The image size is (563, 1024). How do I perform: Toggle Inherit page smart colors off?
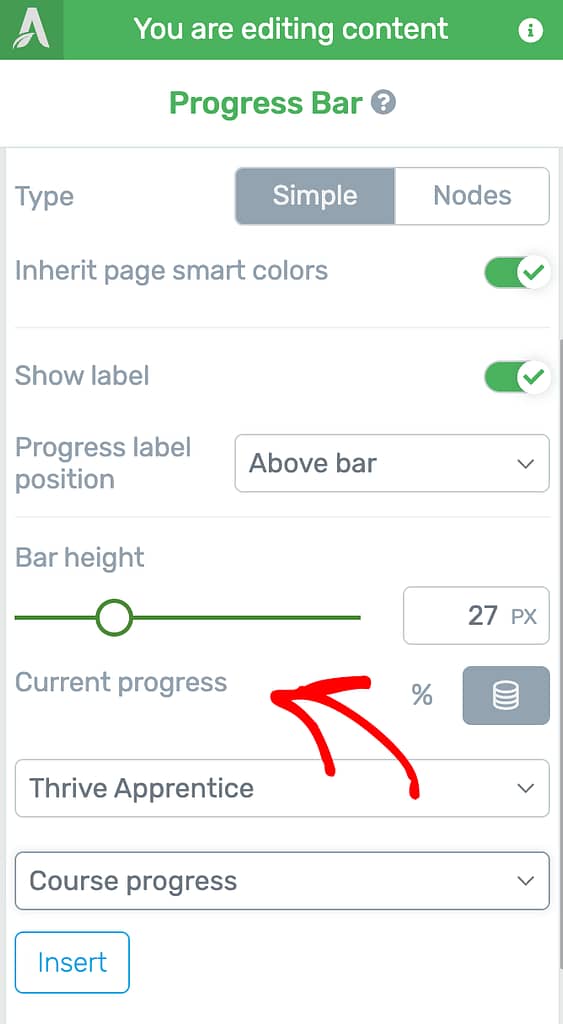517,272
